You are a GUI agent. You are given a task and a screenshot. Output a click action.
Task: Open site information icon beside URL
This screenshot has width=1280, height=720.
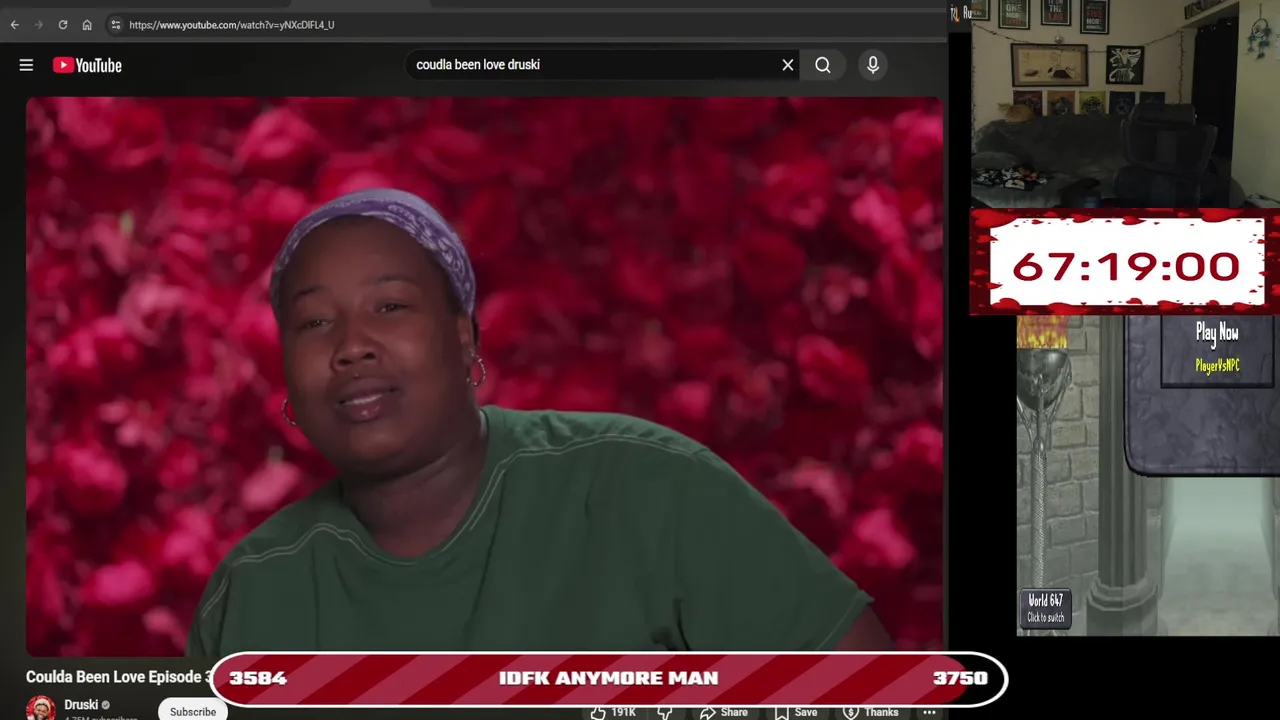coord(115,25)
